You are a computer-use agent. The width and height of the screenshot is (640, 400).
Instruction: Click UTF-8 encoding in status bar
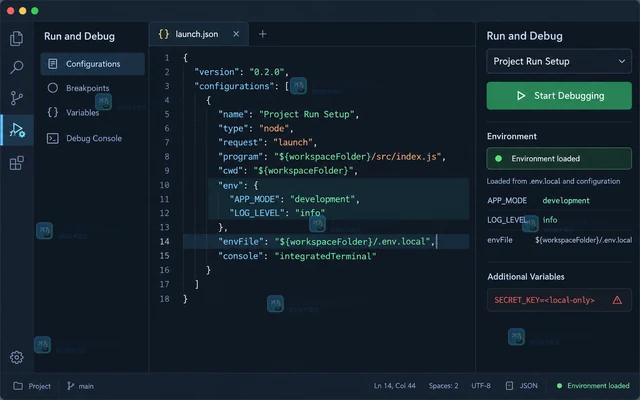pos(481,386)
